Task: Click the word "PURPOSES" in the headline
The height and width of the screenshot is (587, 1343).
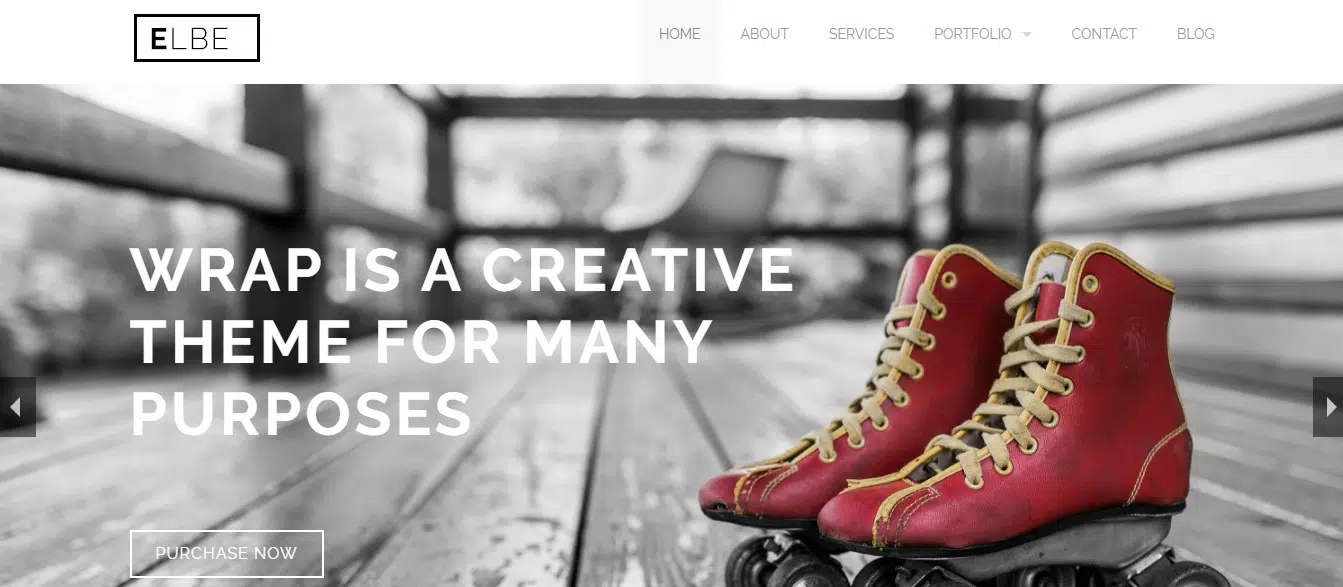Action: [x=302, y=414]
